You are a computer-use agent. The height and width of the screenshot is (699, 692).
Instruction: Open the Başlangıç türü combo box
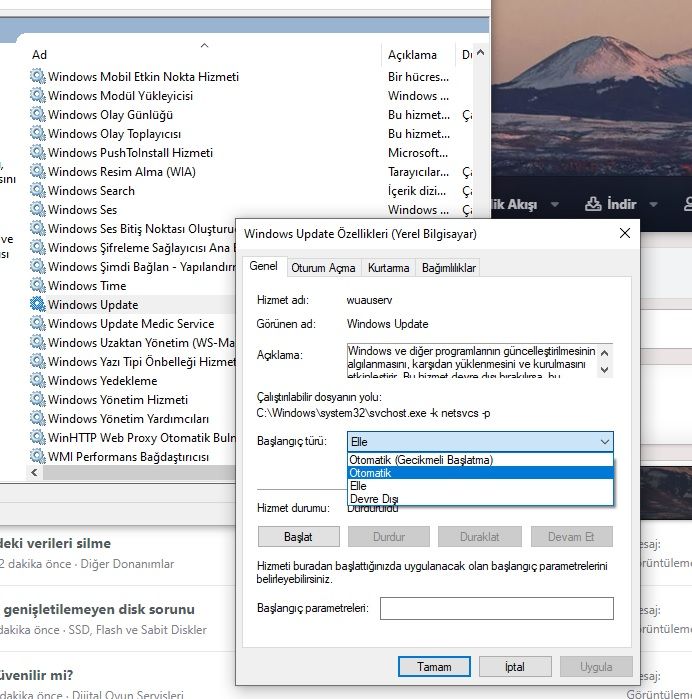click(480, 442)
